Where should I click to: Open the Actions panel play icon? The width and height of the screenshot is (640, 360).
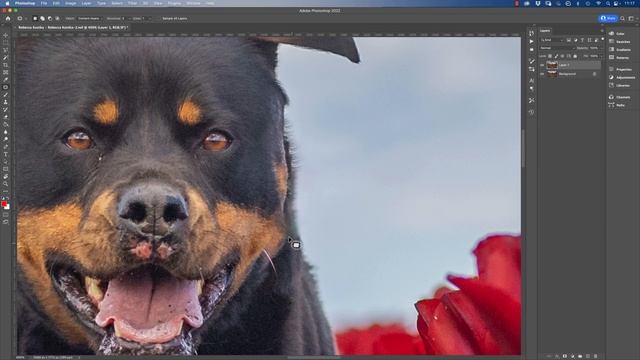point(531,41)
